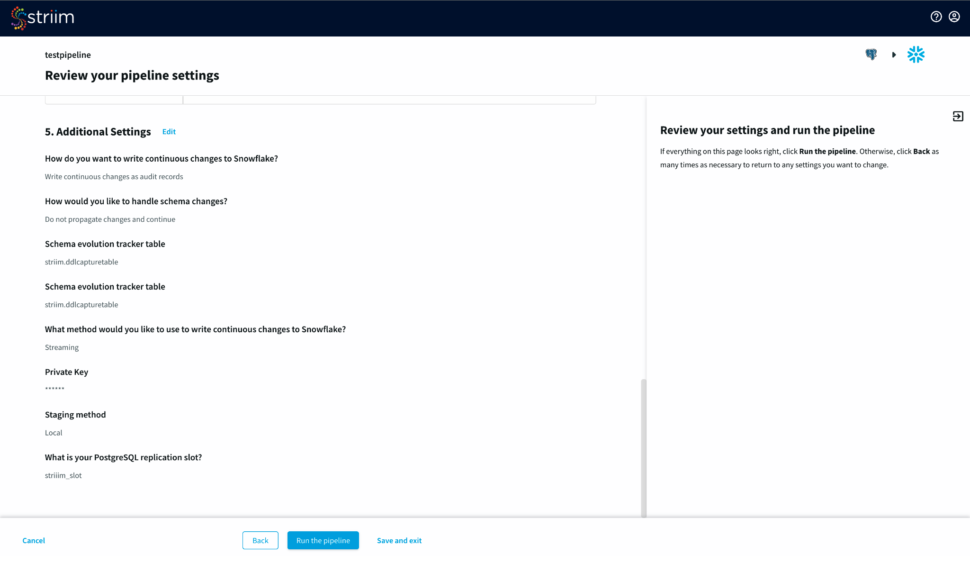This screenshot has width=970, height=582.
Task: Click the striiim_slot replication slot value
Action: 63,476
